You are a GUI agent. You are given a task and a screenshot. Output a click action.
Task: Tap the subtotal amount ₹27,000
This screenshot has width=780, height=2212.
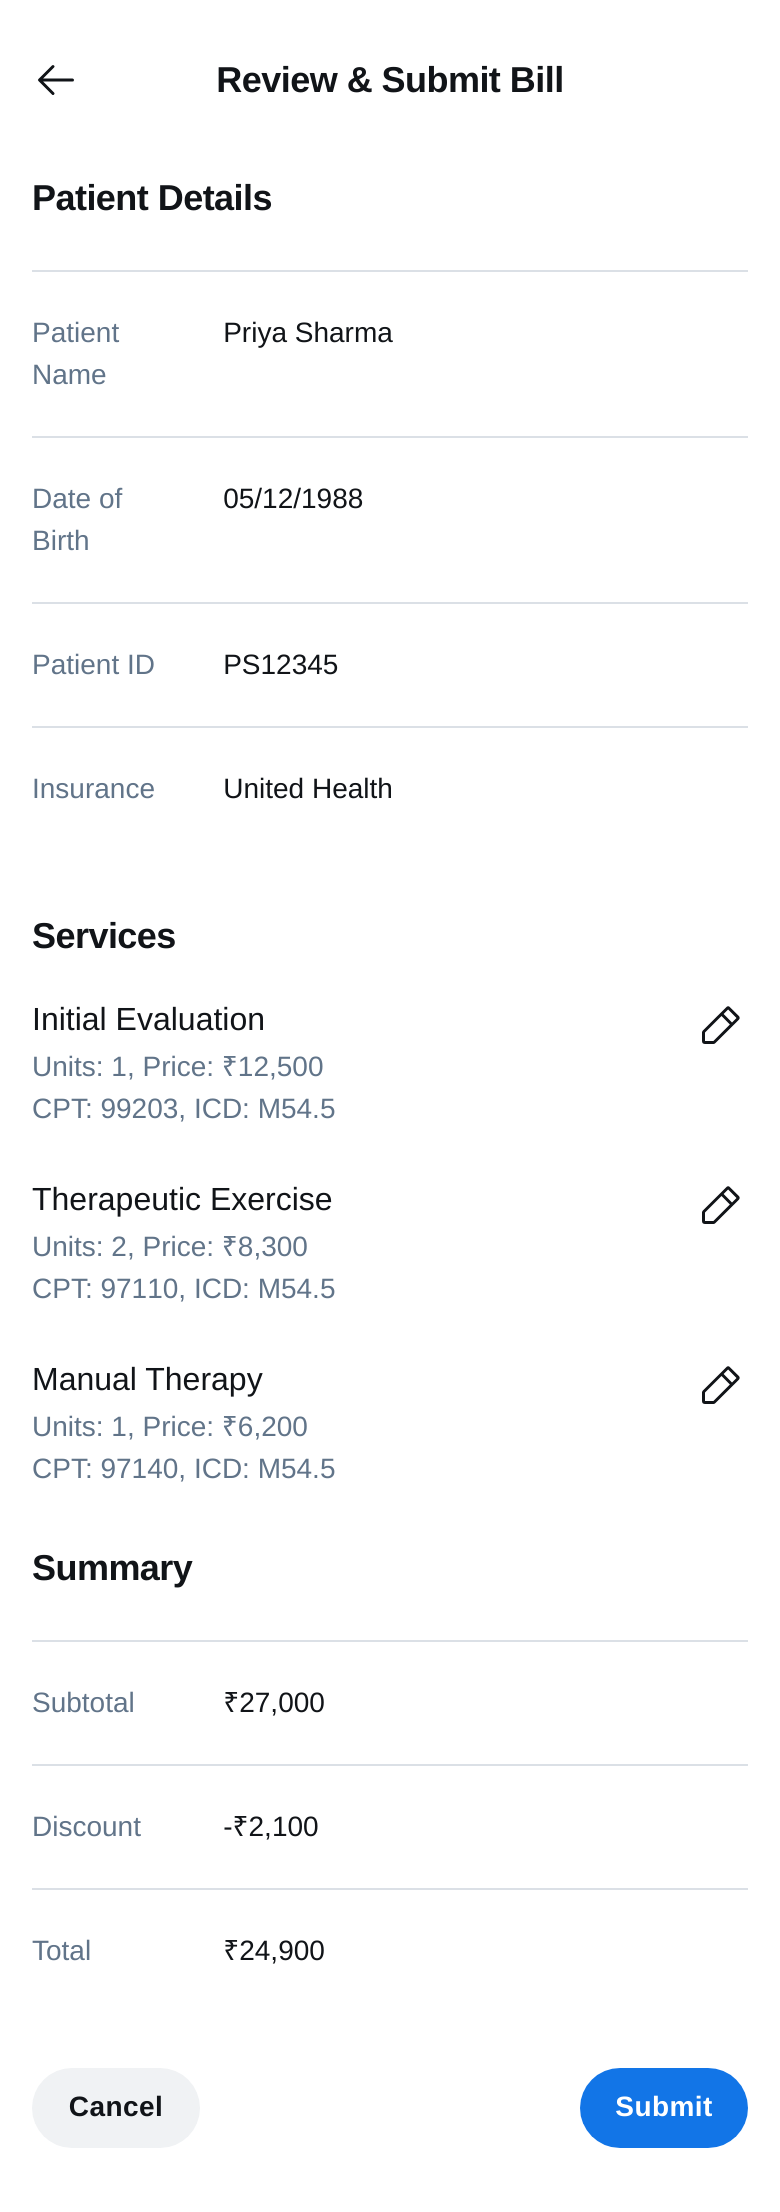coord(274,1703)
